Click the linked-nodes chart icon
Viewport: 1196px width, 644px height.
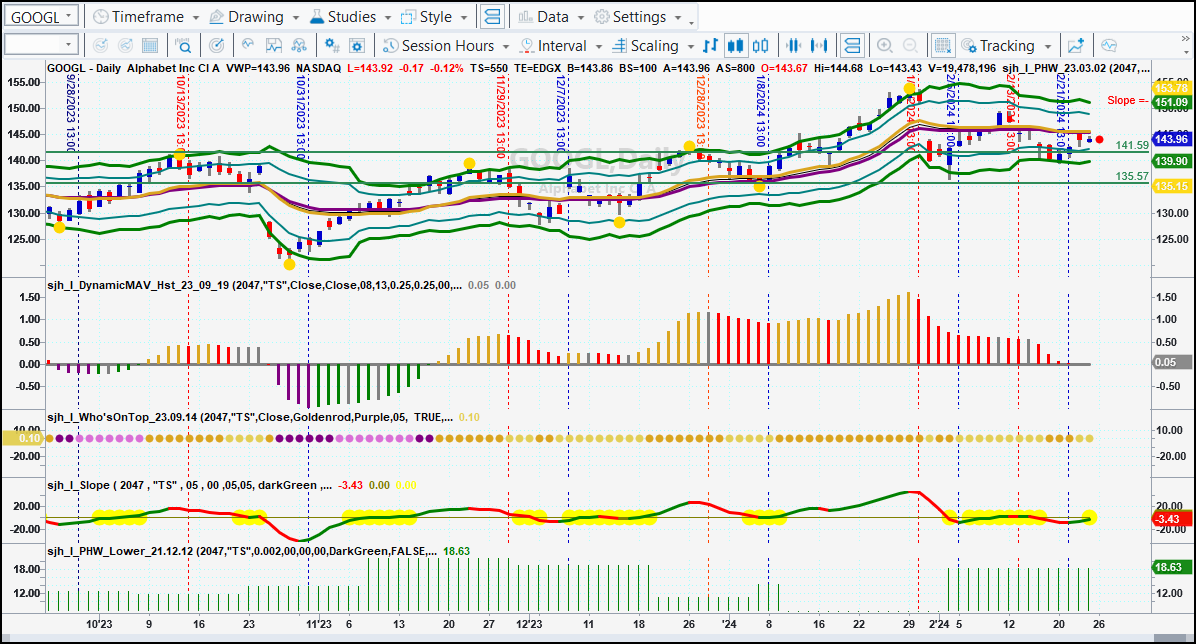[299, 46]
